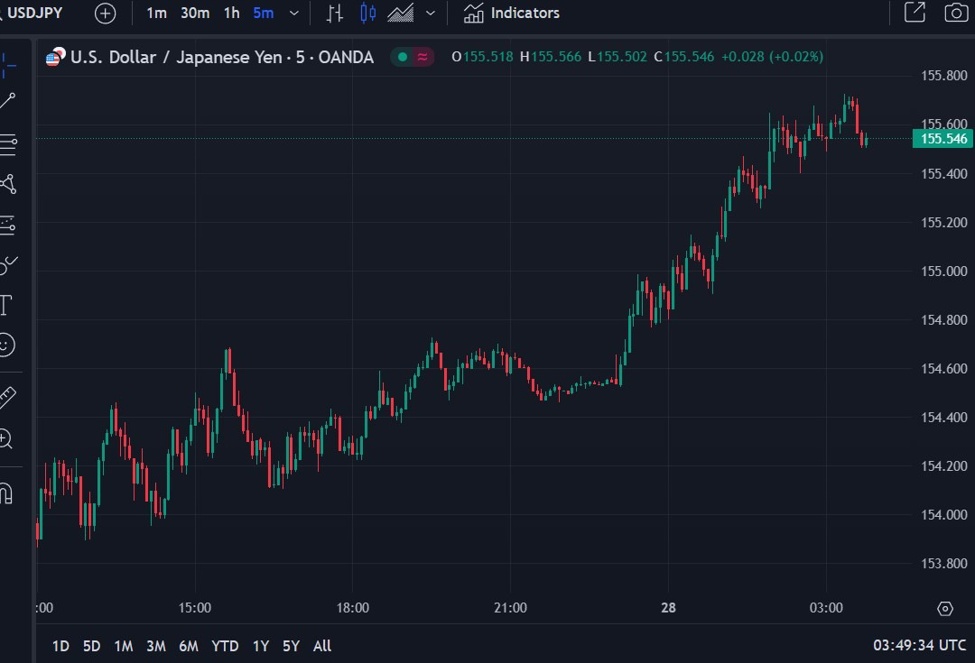The image size is (975, 663).
Task: Open the Fibonacci retracement tool
Action: pyautogui.click(x=8, y=145)
